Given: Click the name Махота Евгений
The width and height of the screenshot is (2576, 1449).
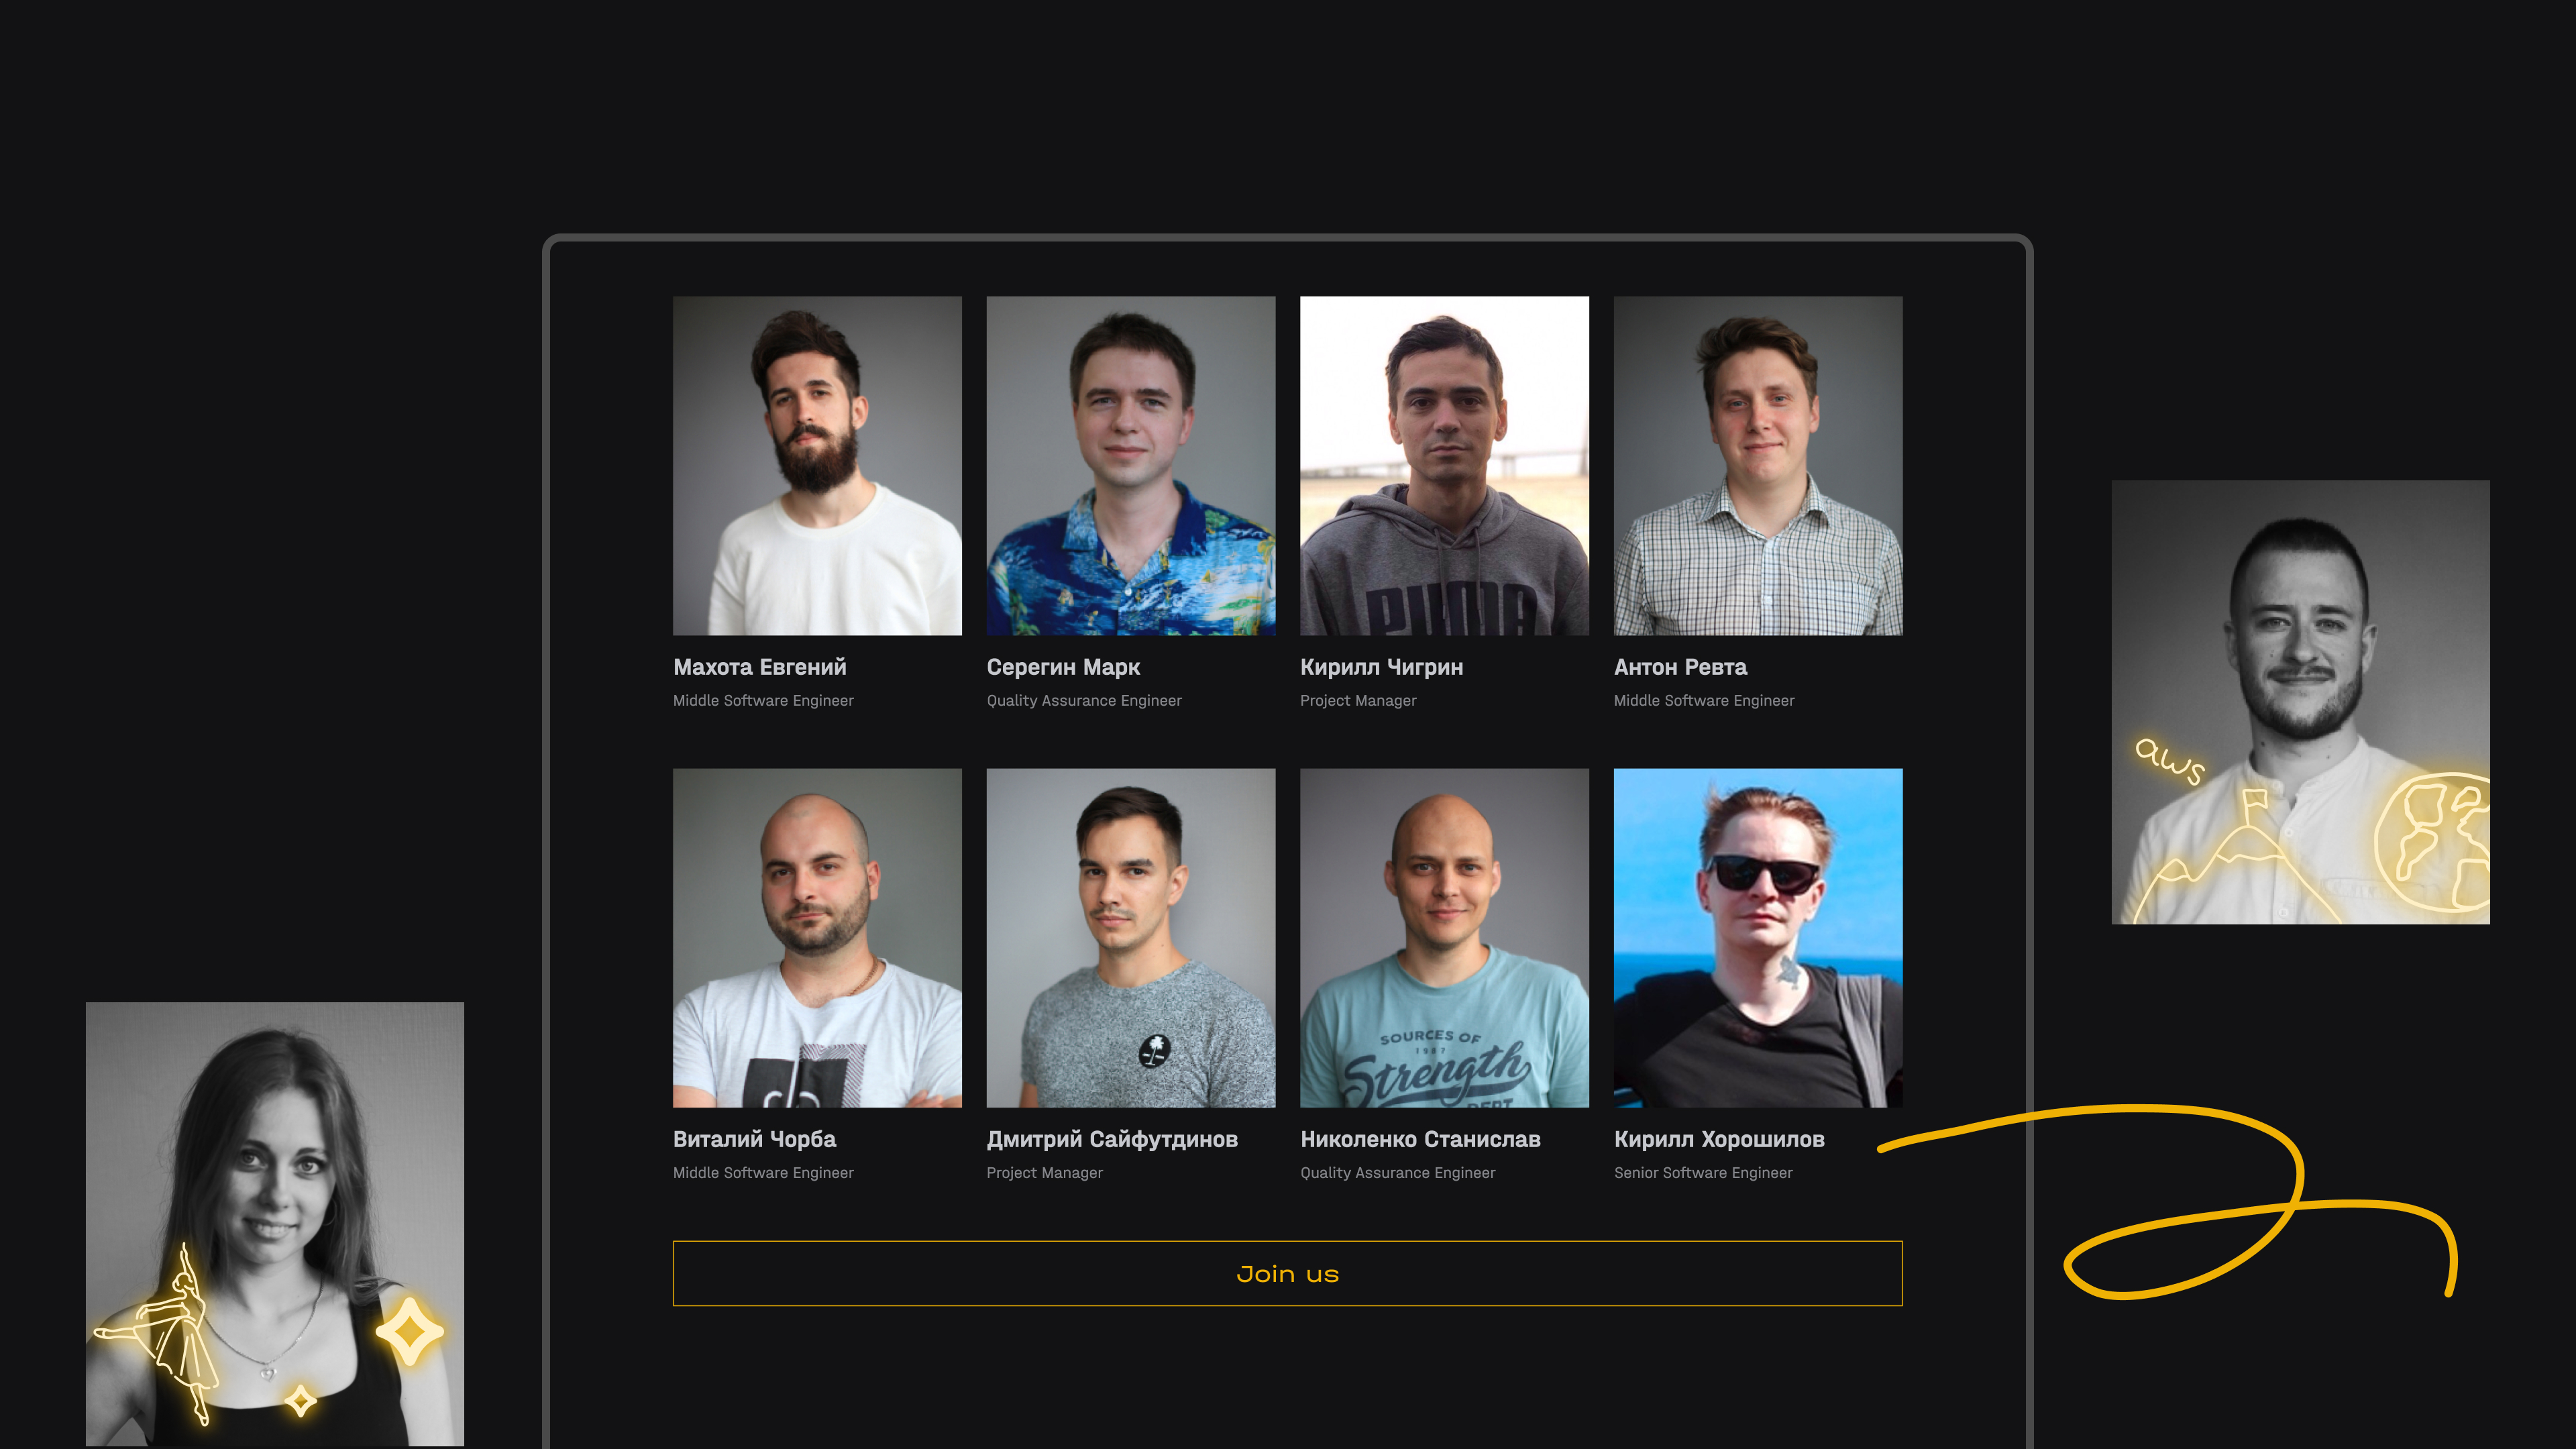Looking at the screenshot, I should pyautogui.click(x=759, y=667).
